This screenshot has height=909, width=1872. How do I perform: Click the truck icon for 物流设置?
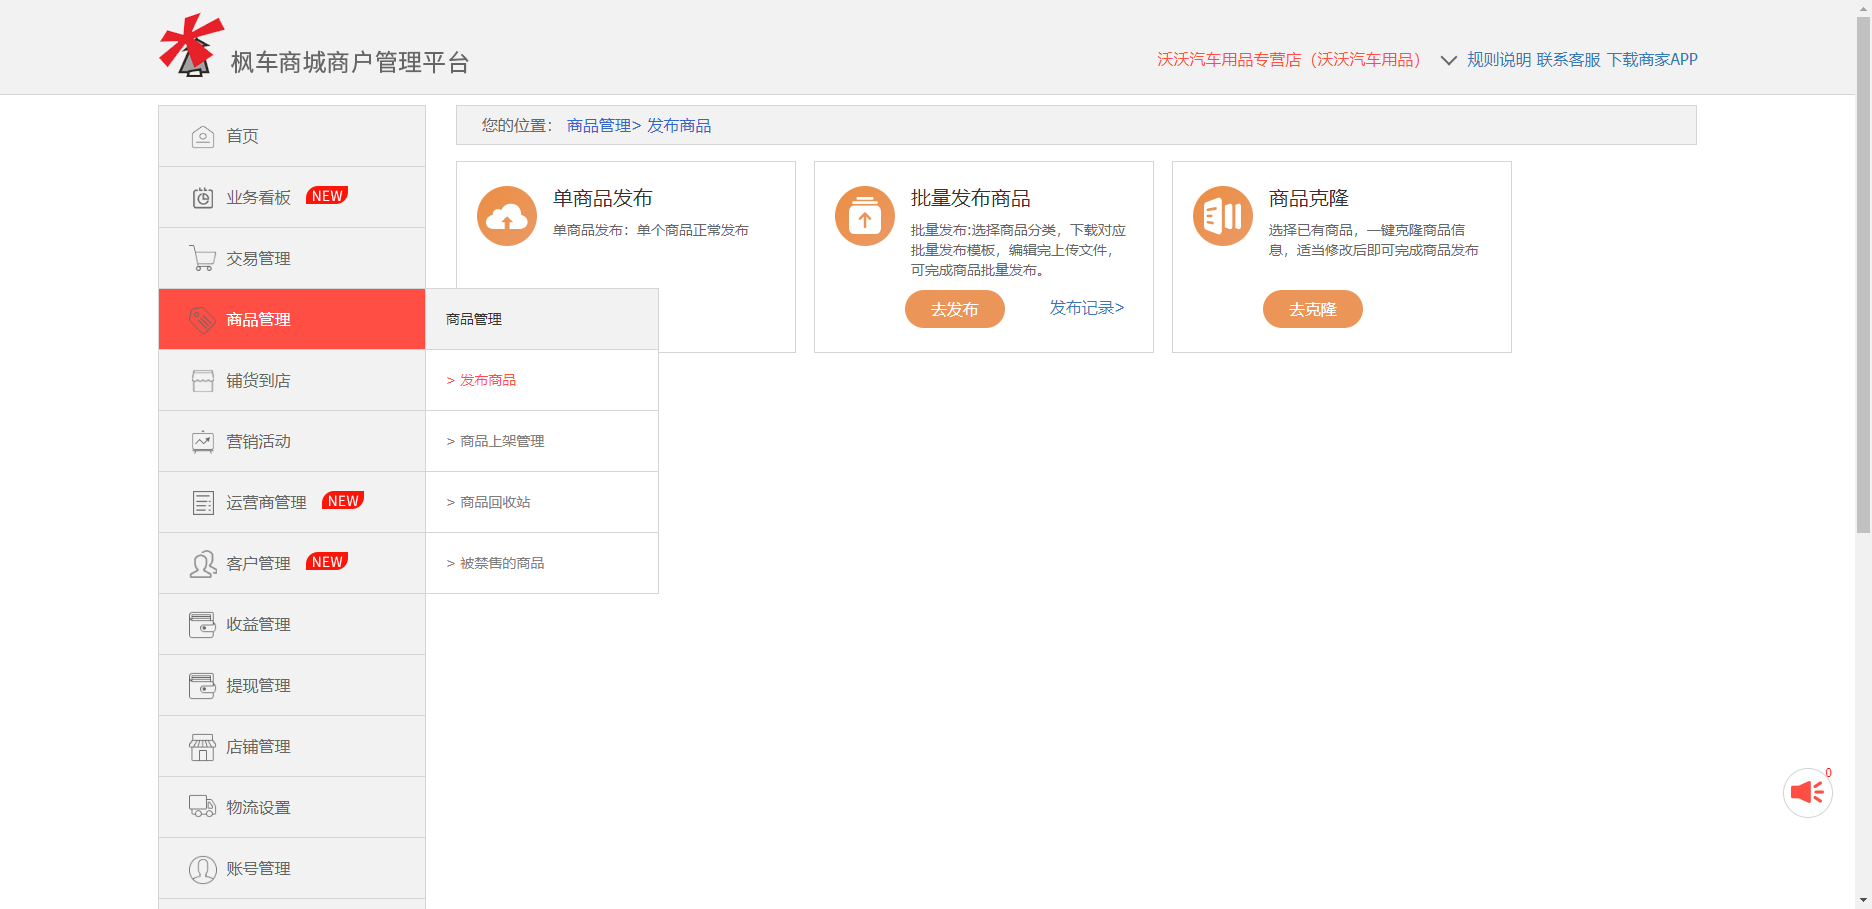(202, 807)
